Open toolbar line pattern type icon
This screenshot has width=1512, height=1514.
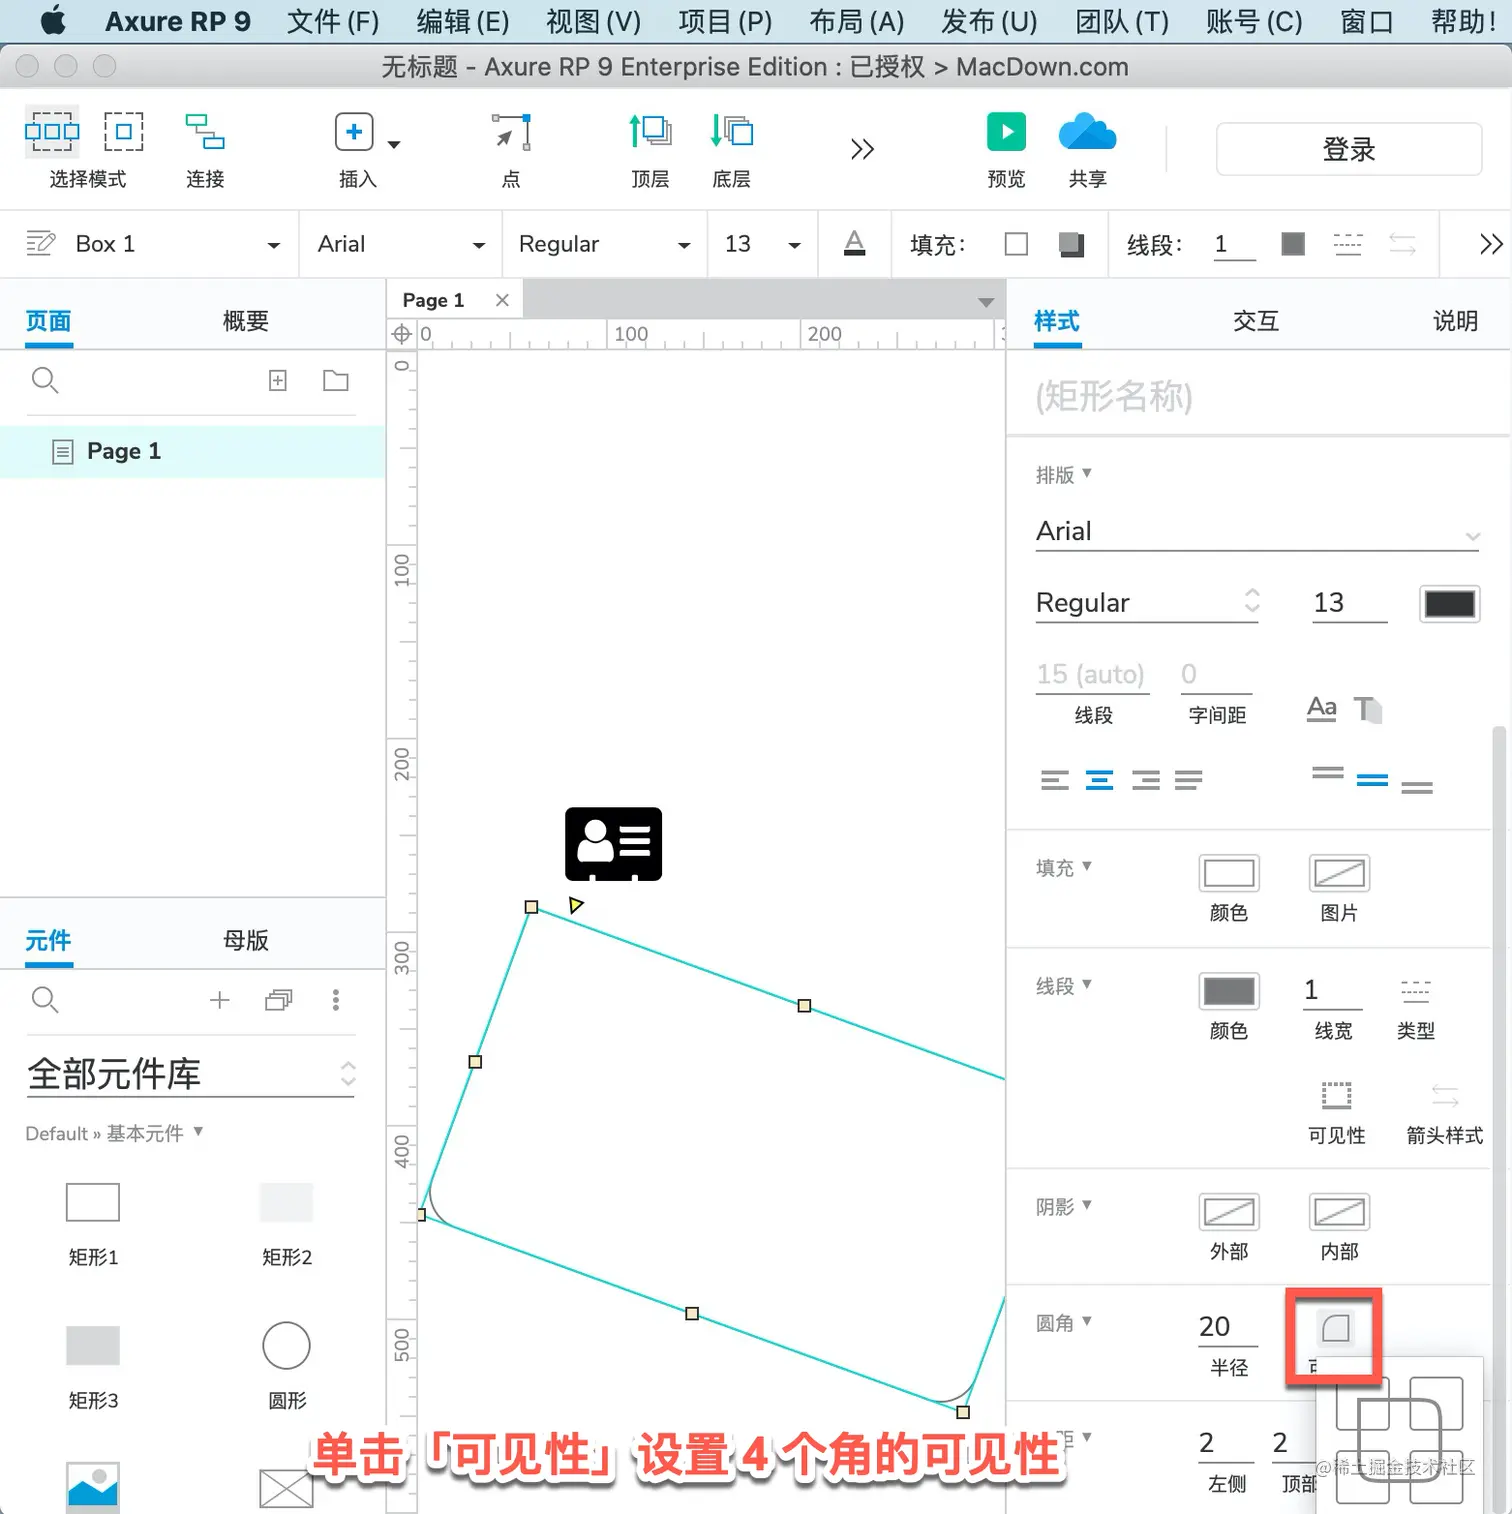click(1348, 244)
